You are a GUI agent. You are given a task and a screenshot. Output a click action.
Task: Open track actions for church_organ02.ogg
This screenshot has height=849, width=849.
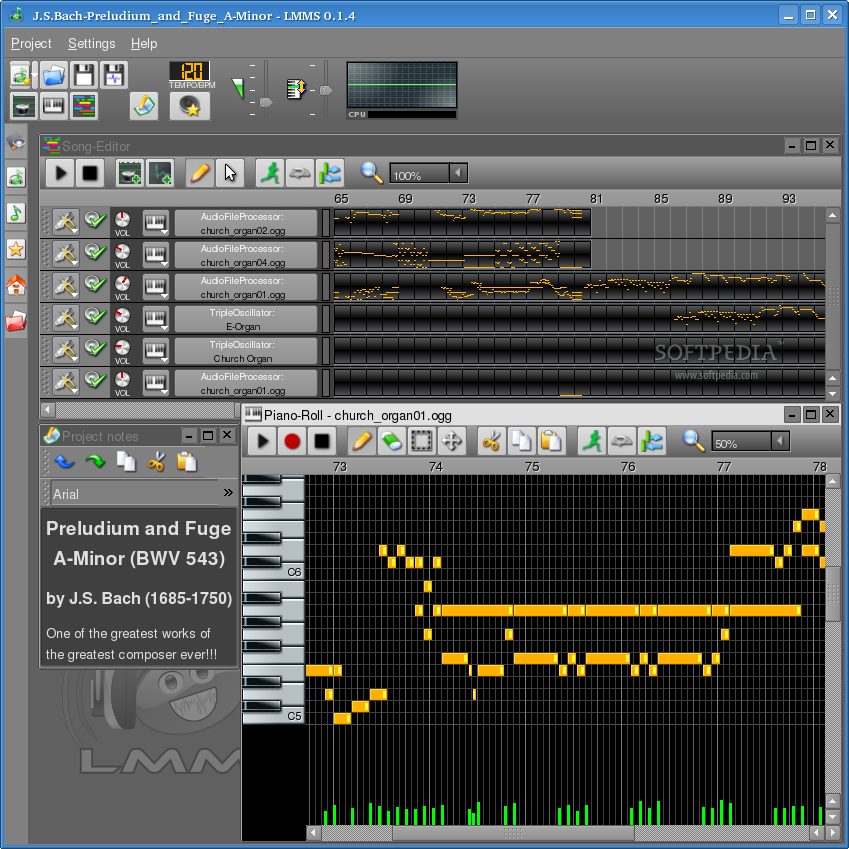66,222
